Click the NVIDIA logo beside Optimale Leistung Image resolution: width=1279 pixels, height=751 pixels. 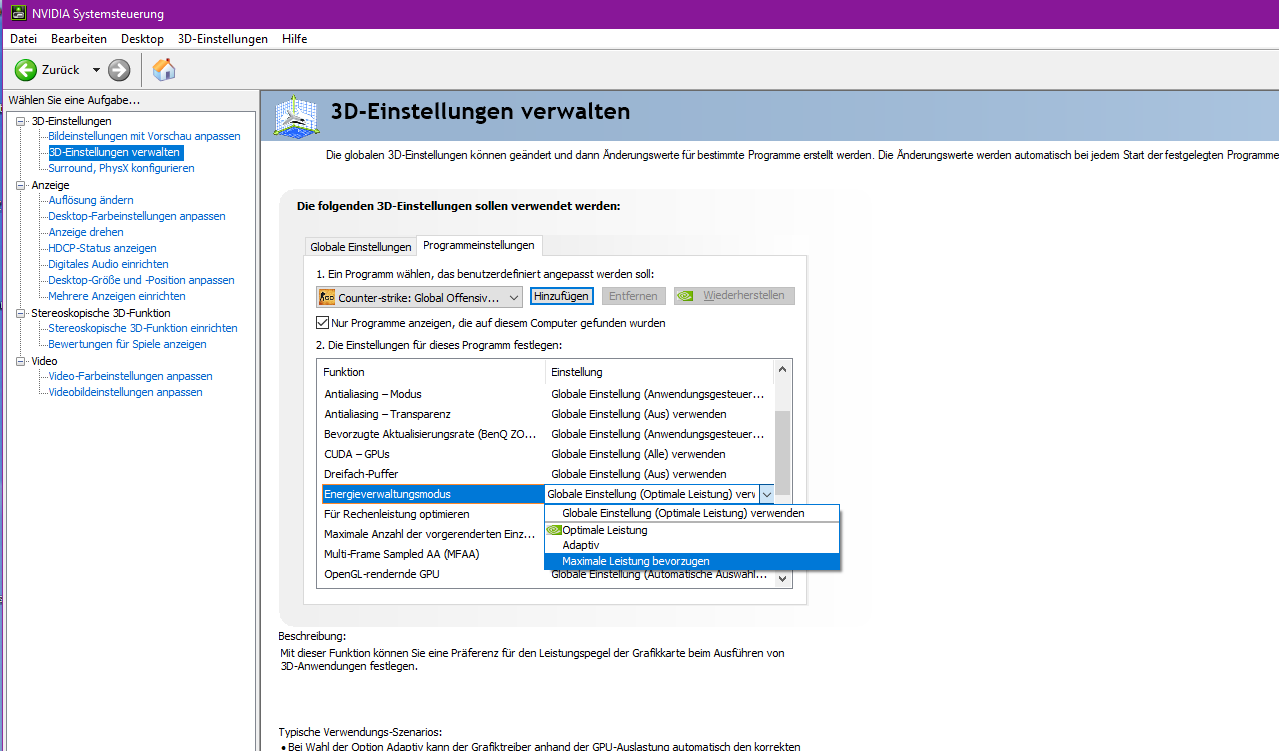tap(554, 530)
